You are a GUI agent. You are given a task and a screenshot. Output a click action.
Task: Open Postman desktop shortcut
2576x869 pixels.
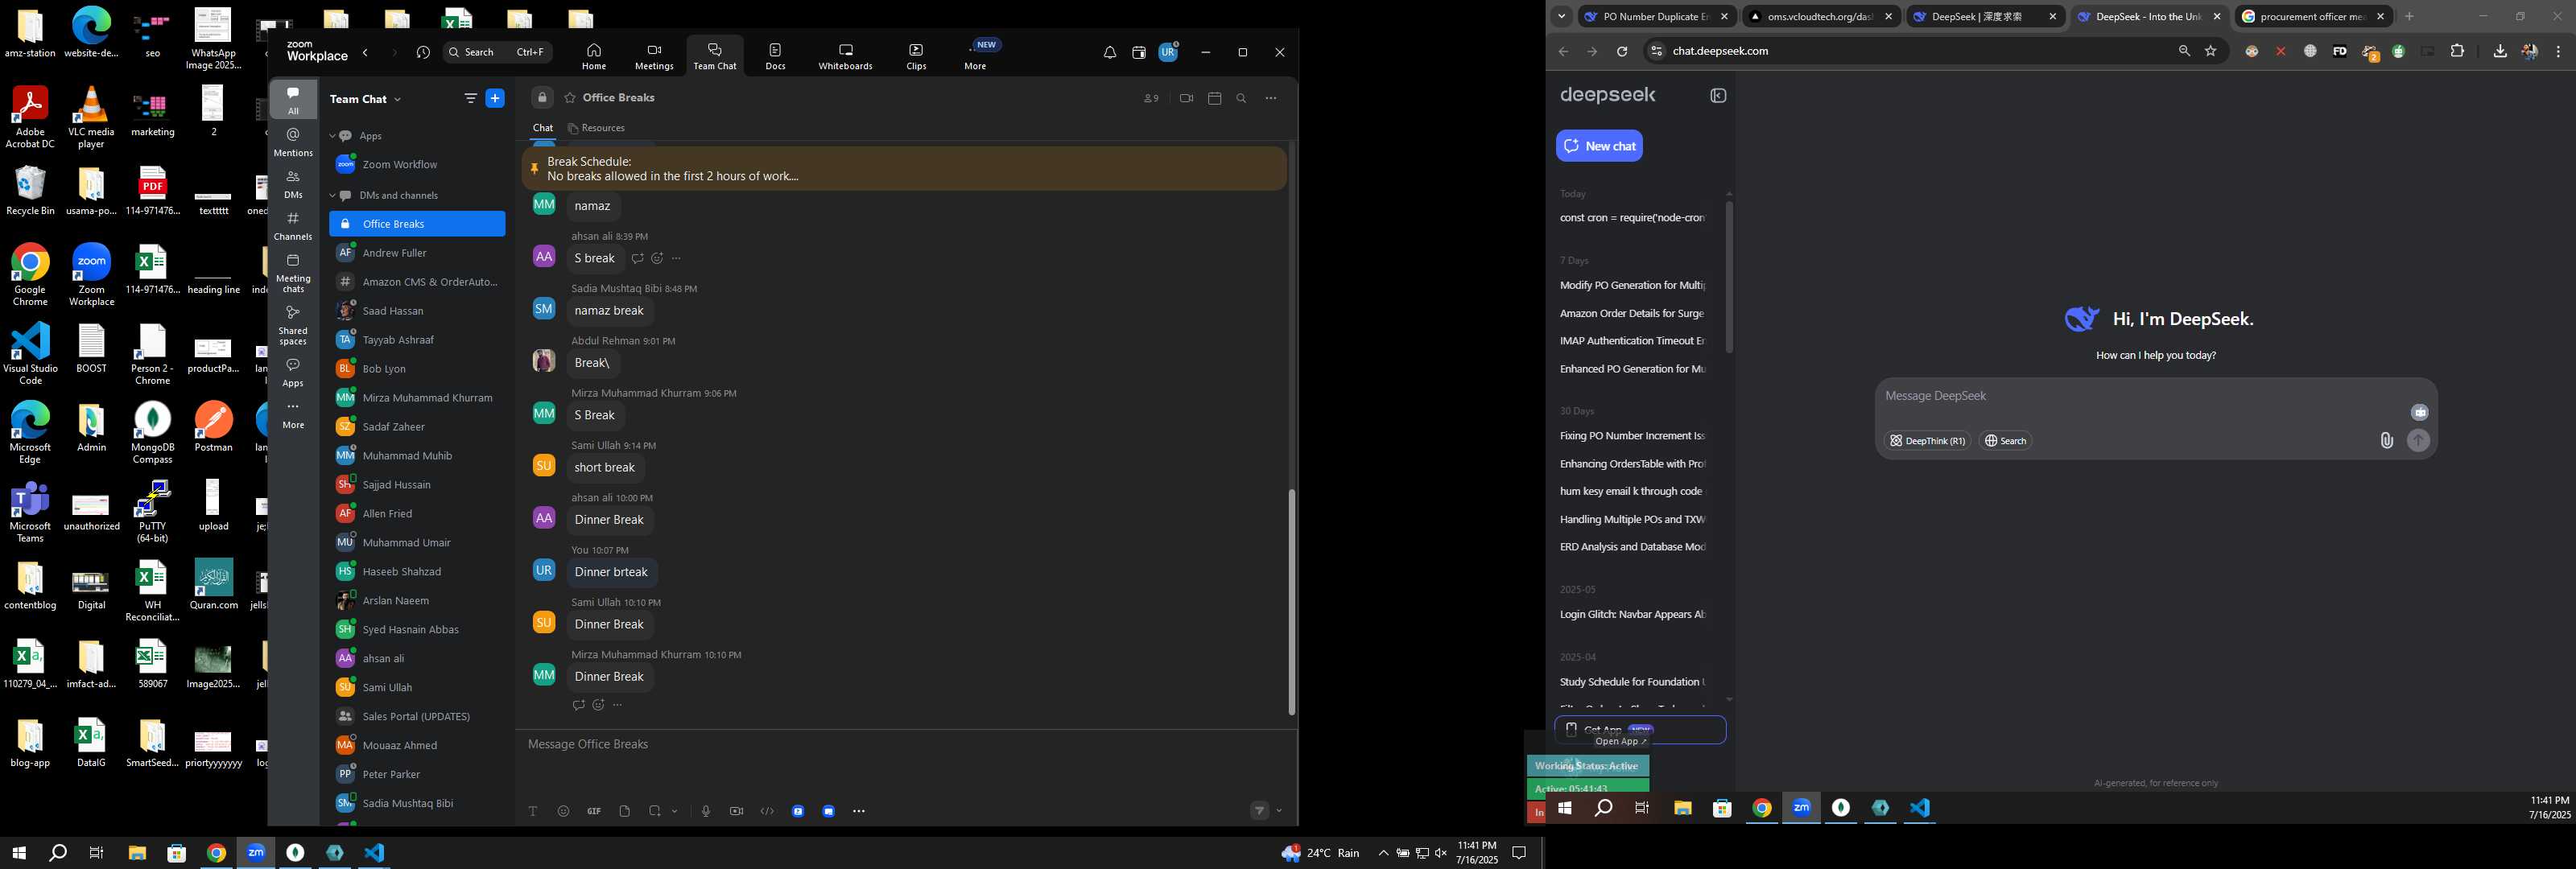tap(213, 427)
